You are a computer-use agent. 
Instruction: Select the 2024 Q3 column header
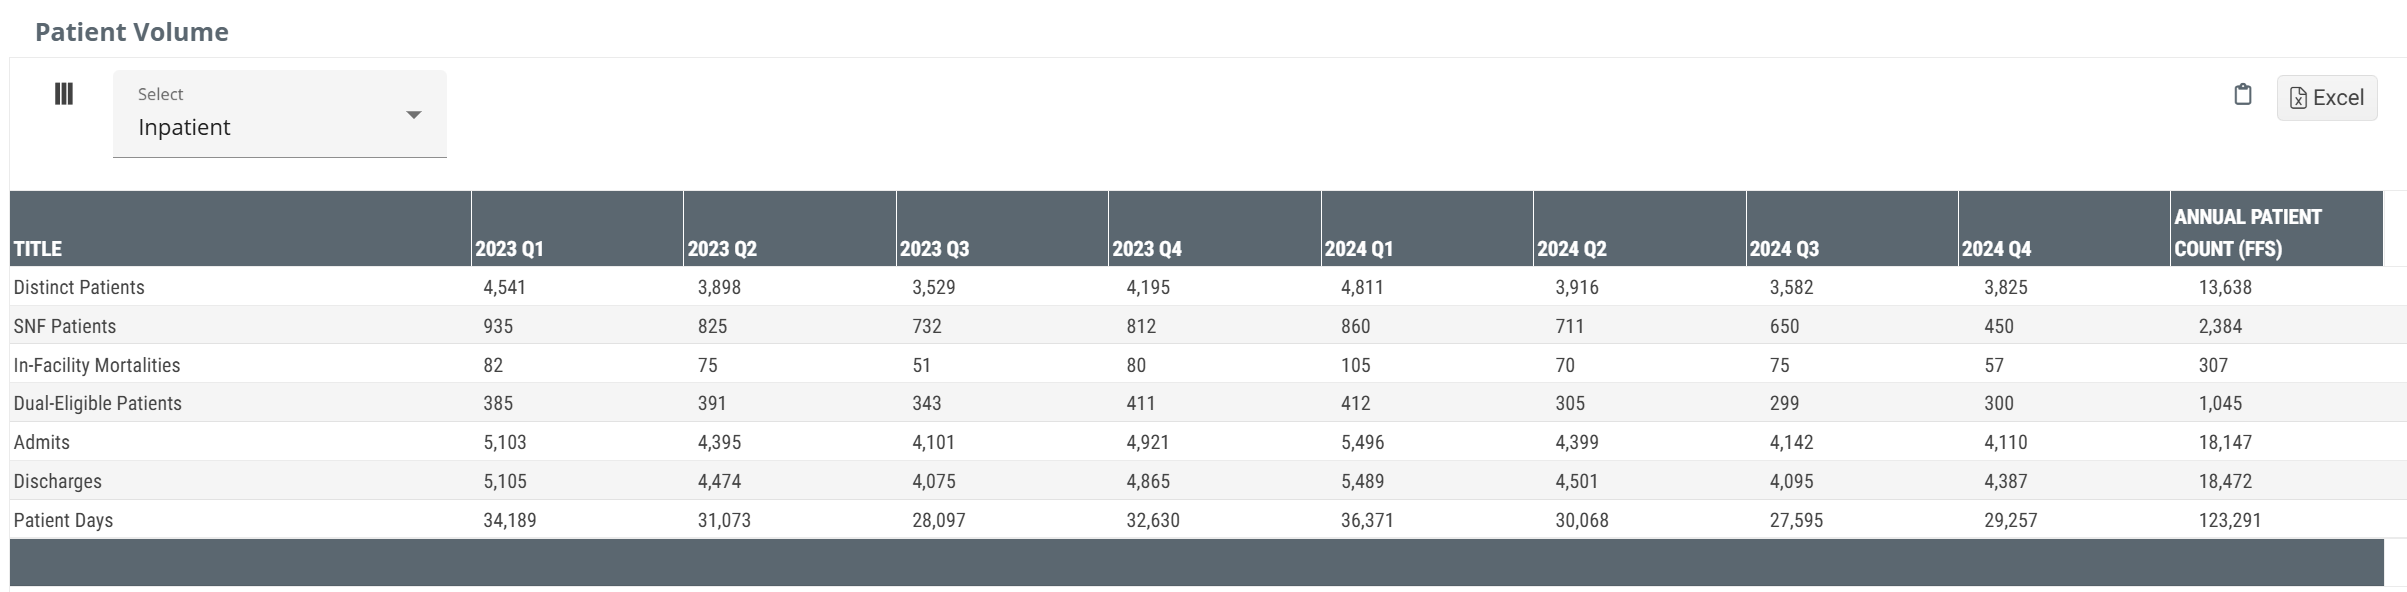click(x=1784, y=249)
